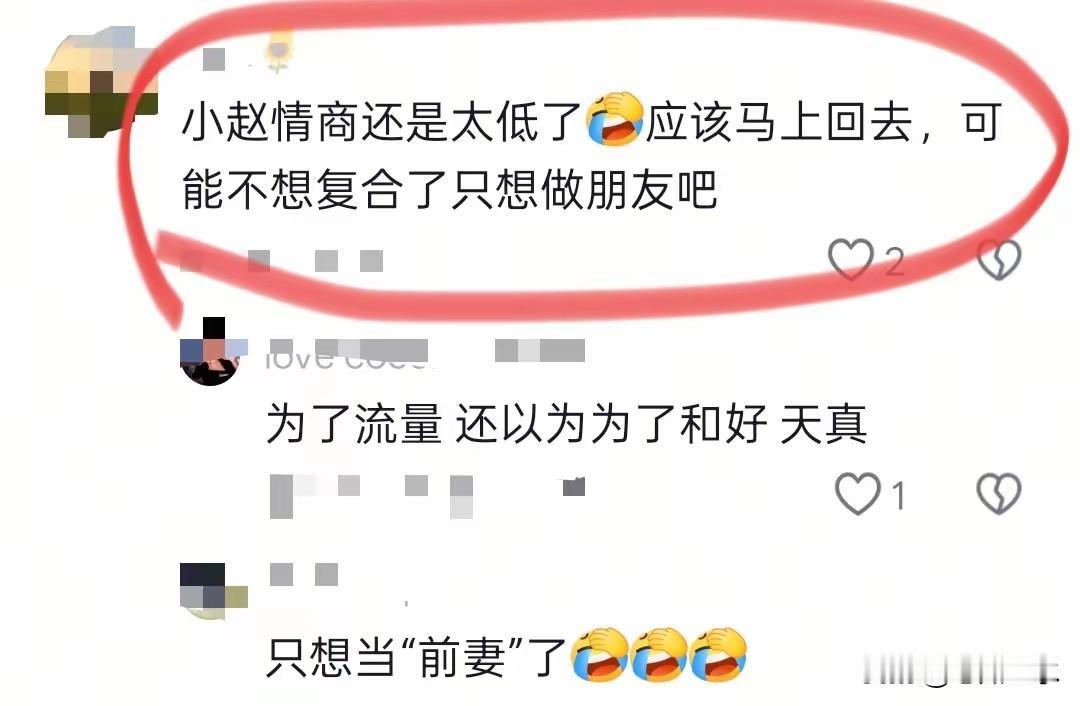Open the first commenter's pixelated avatar

pyautogui.click(x=101, y=83)
